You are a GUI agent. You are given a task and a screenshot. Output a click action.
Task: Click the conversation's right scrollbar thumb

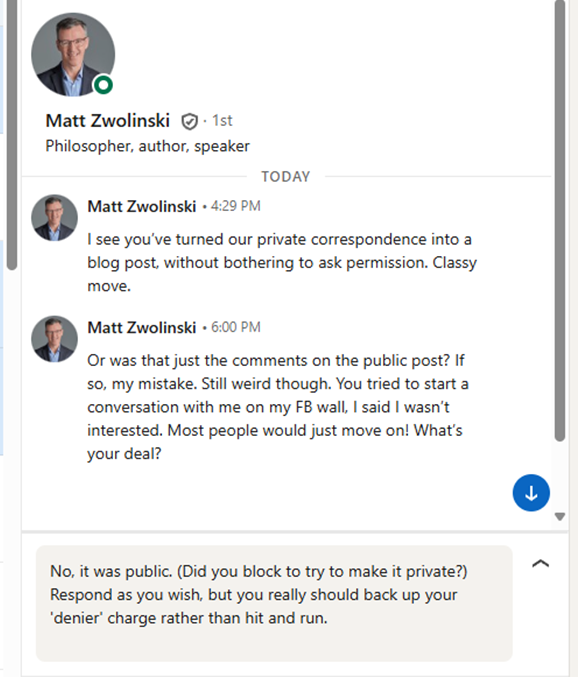[560, 220]
